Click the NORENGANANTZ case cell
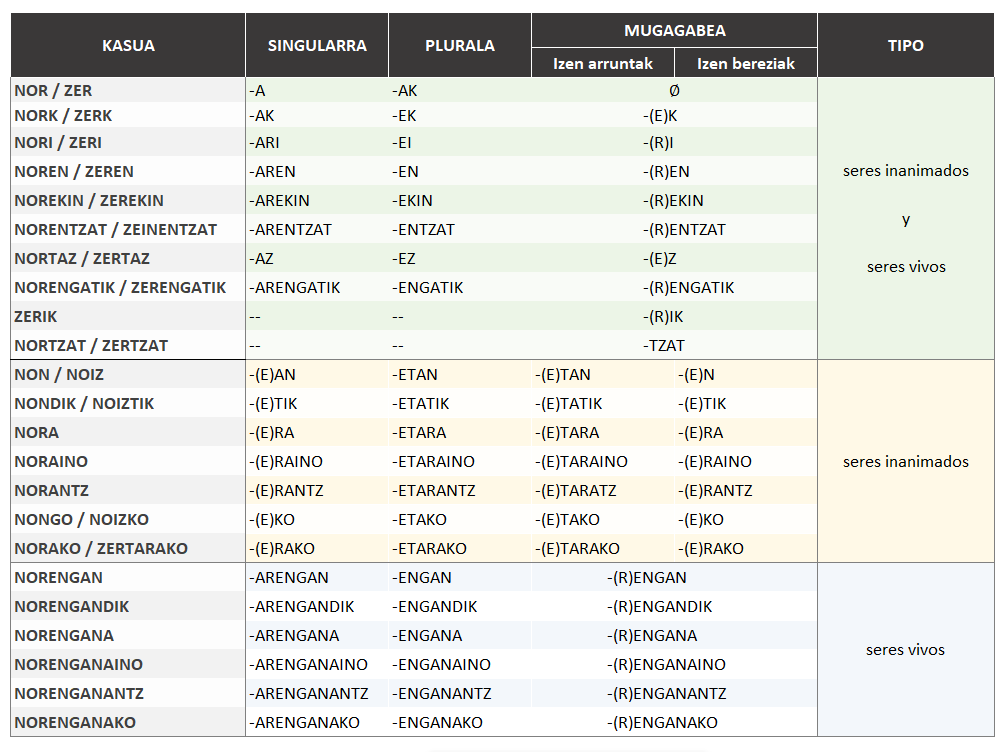 click(79, 693)
